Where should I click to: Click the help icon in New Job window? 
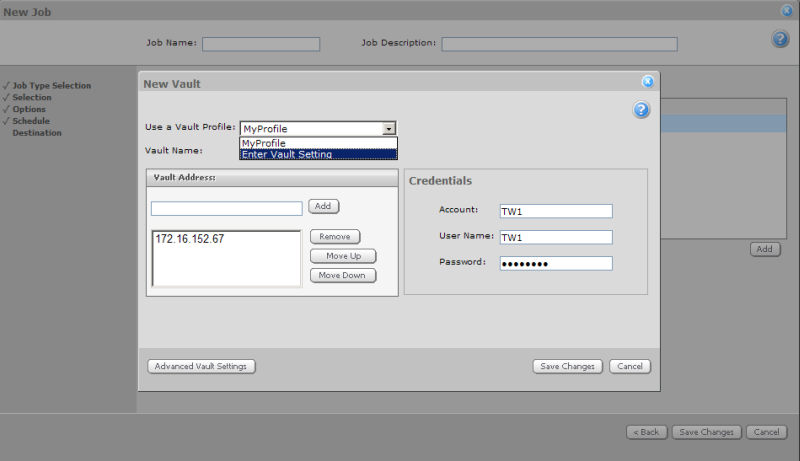tap(781, 39)
